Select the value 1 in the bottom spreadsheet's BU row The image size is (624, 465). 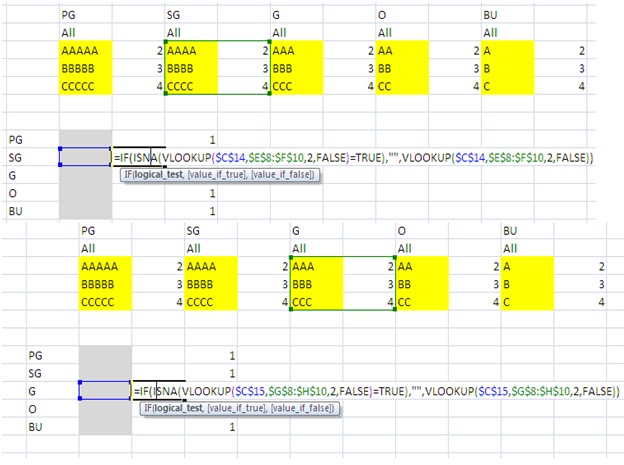pos(232,427)
